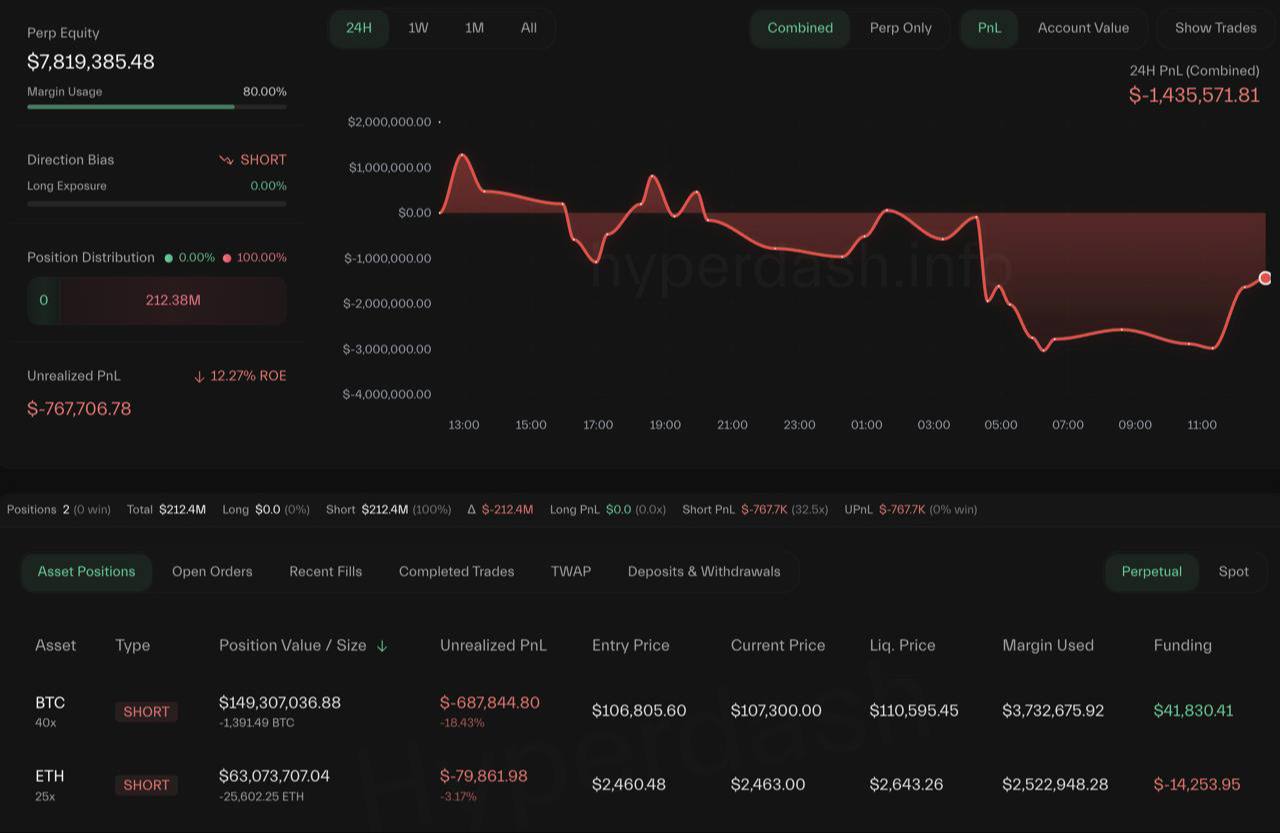Click the down arrow next to 12.27% ROE

(x=199, y=377)
